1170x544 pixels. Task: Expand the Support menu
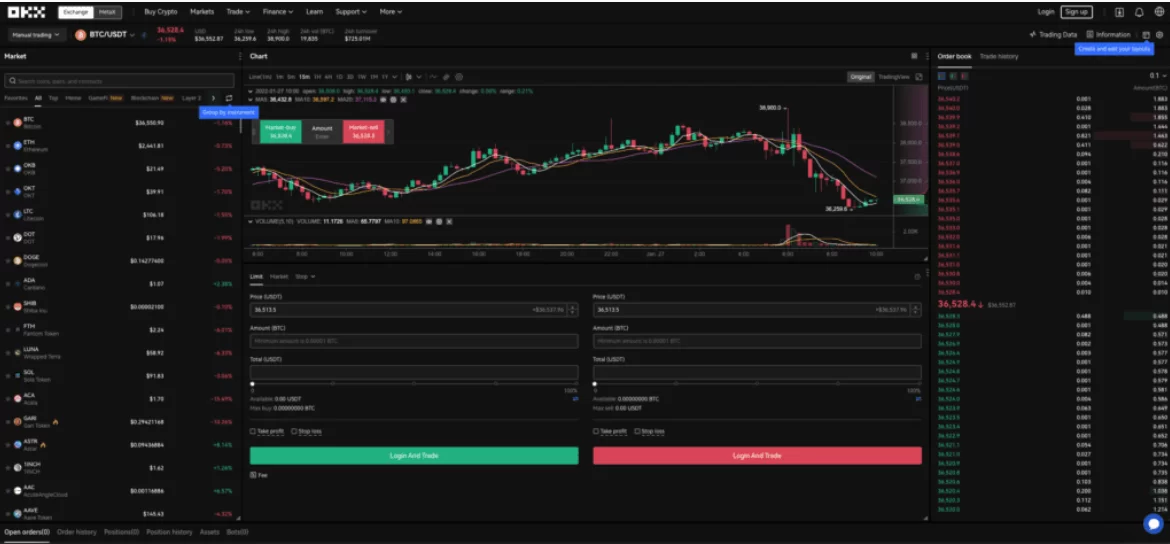[x=351, y=12]
